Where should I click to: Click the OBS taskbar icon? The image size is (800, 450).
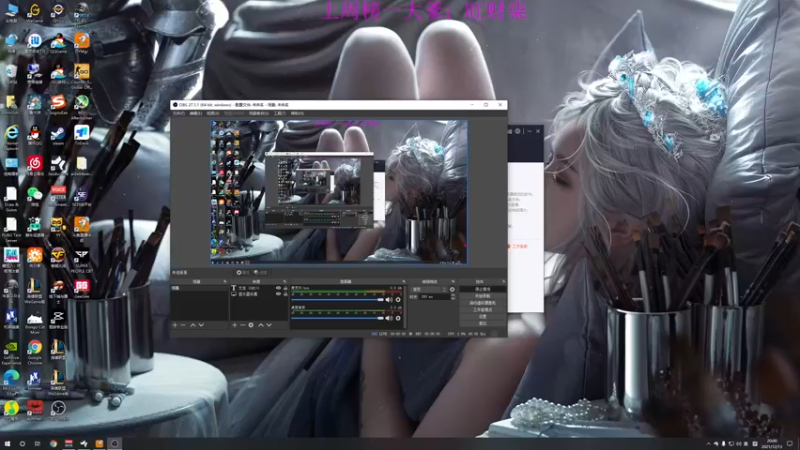click(x=114, y=444)
